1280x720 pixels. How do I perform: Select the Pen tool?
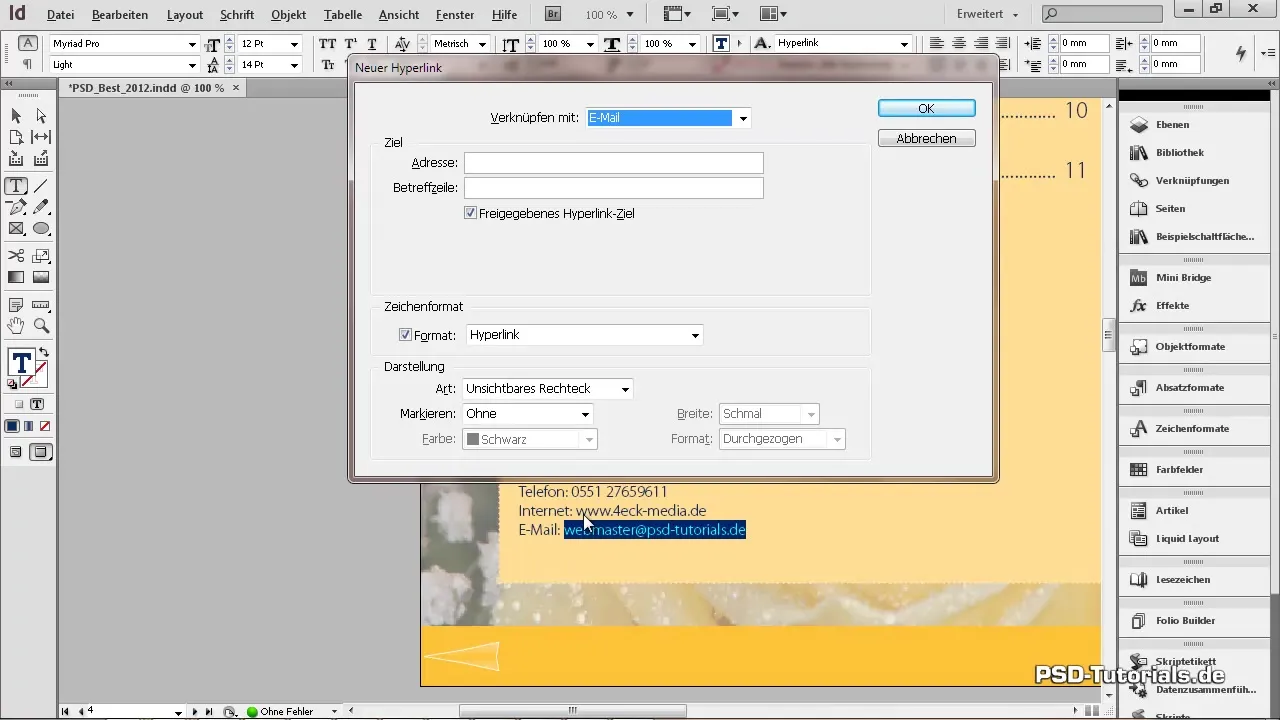tap(16, 207)
